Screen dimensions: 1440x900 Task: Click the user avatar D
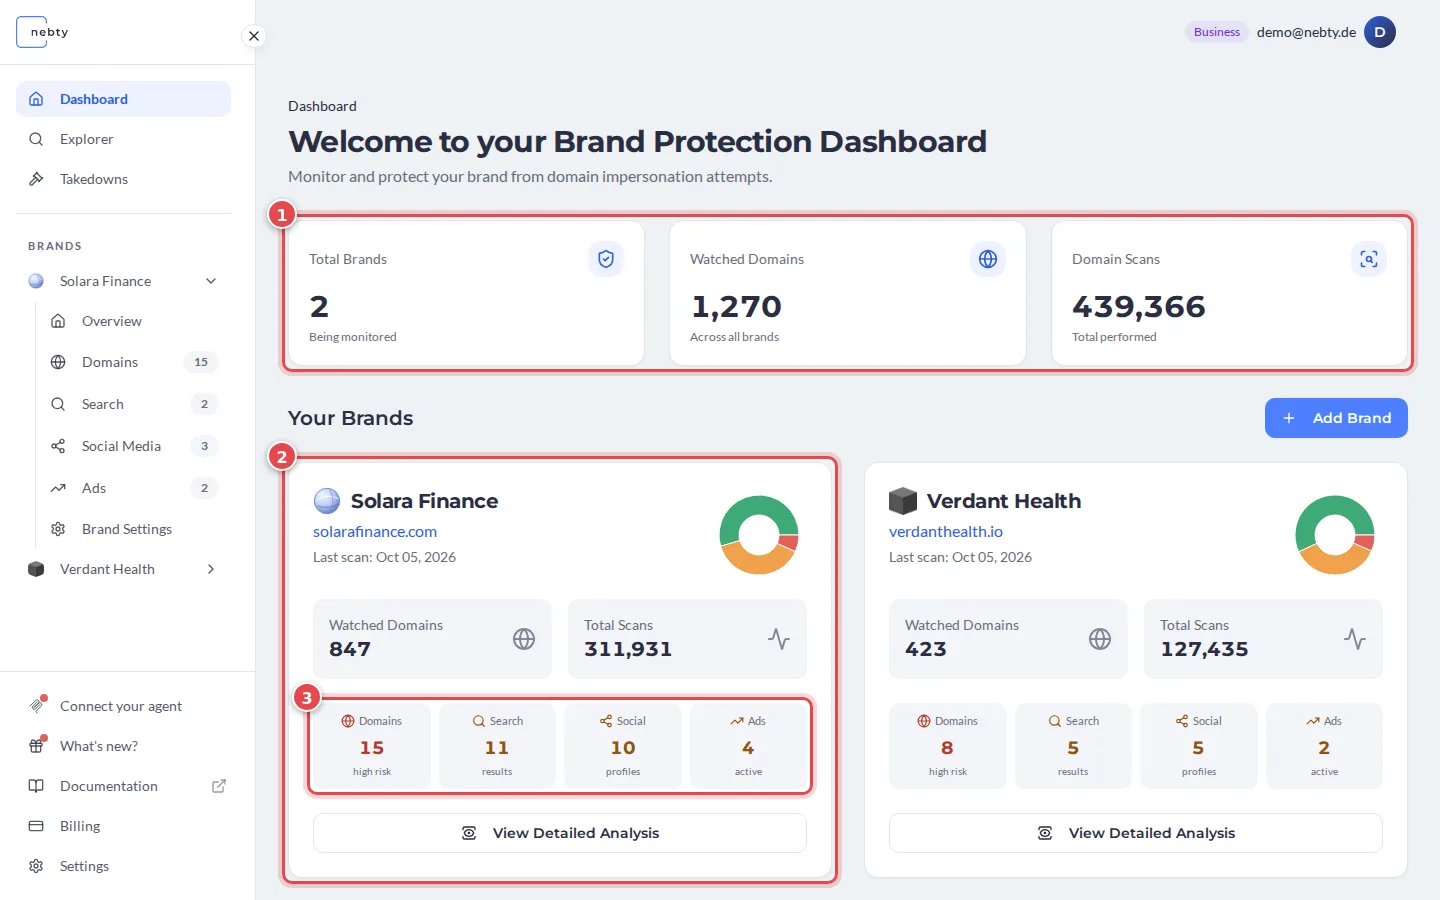(x=1380, y=32)
